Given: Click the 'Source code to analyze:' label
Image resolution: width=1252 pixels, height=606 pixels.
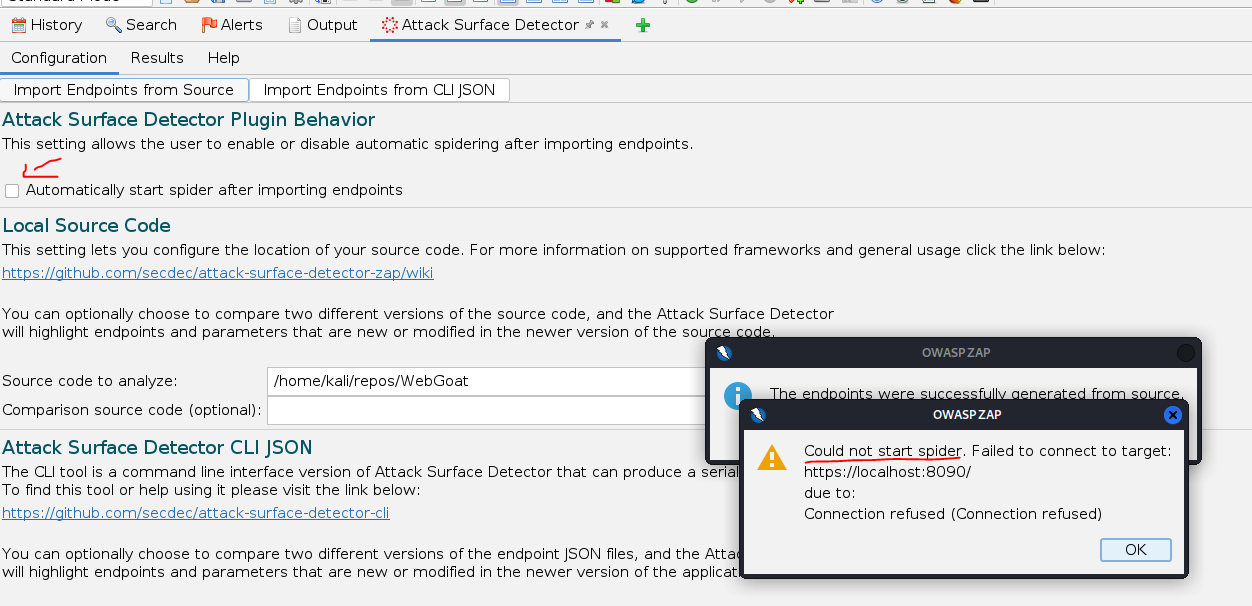Looking at the screenshot, I should tap(90, 381).
